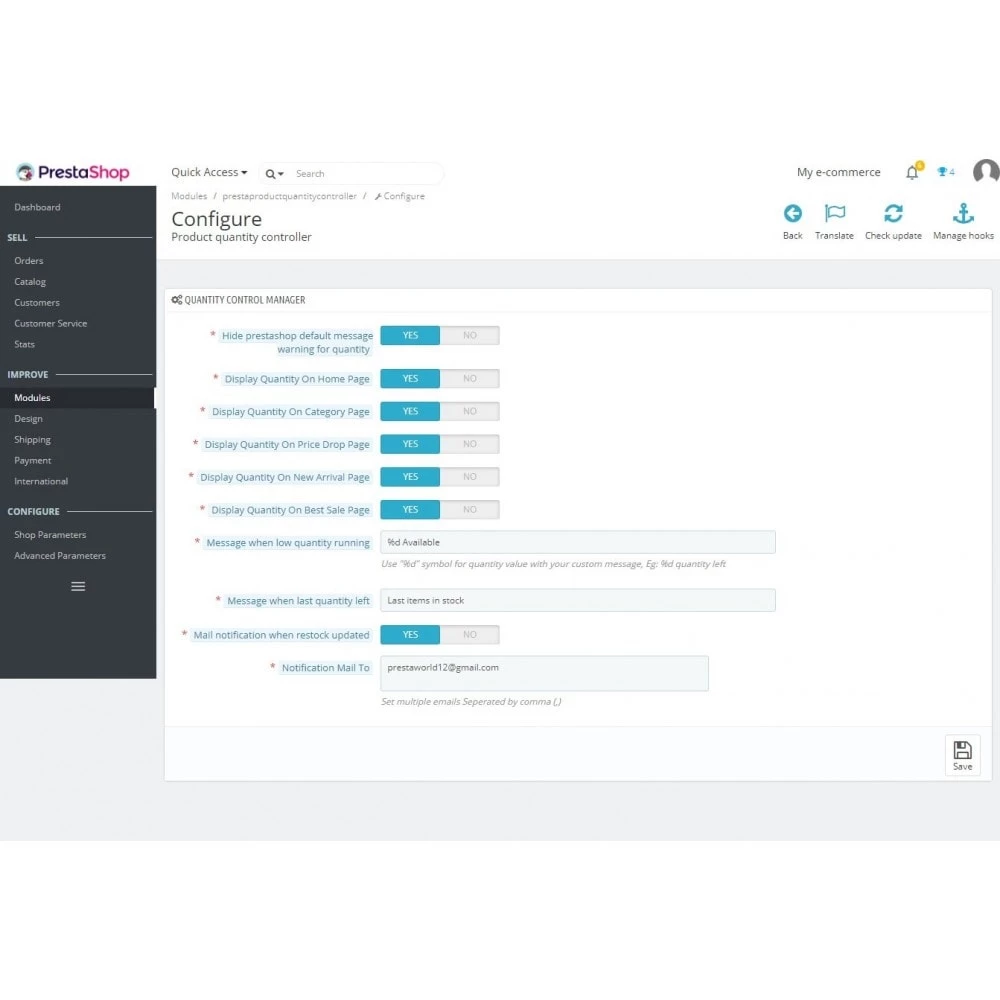1000x1000 pixels.
Task: Switch Display Quantity On Category Page to NO
Action: pos(469,411)
